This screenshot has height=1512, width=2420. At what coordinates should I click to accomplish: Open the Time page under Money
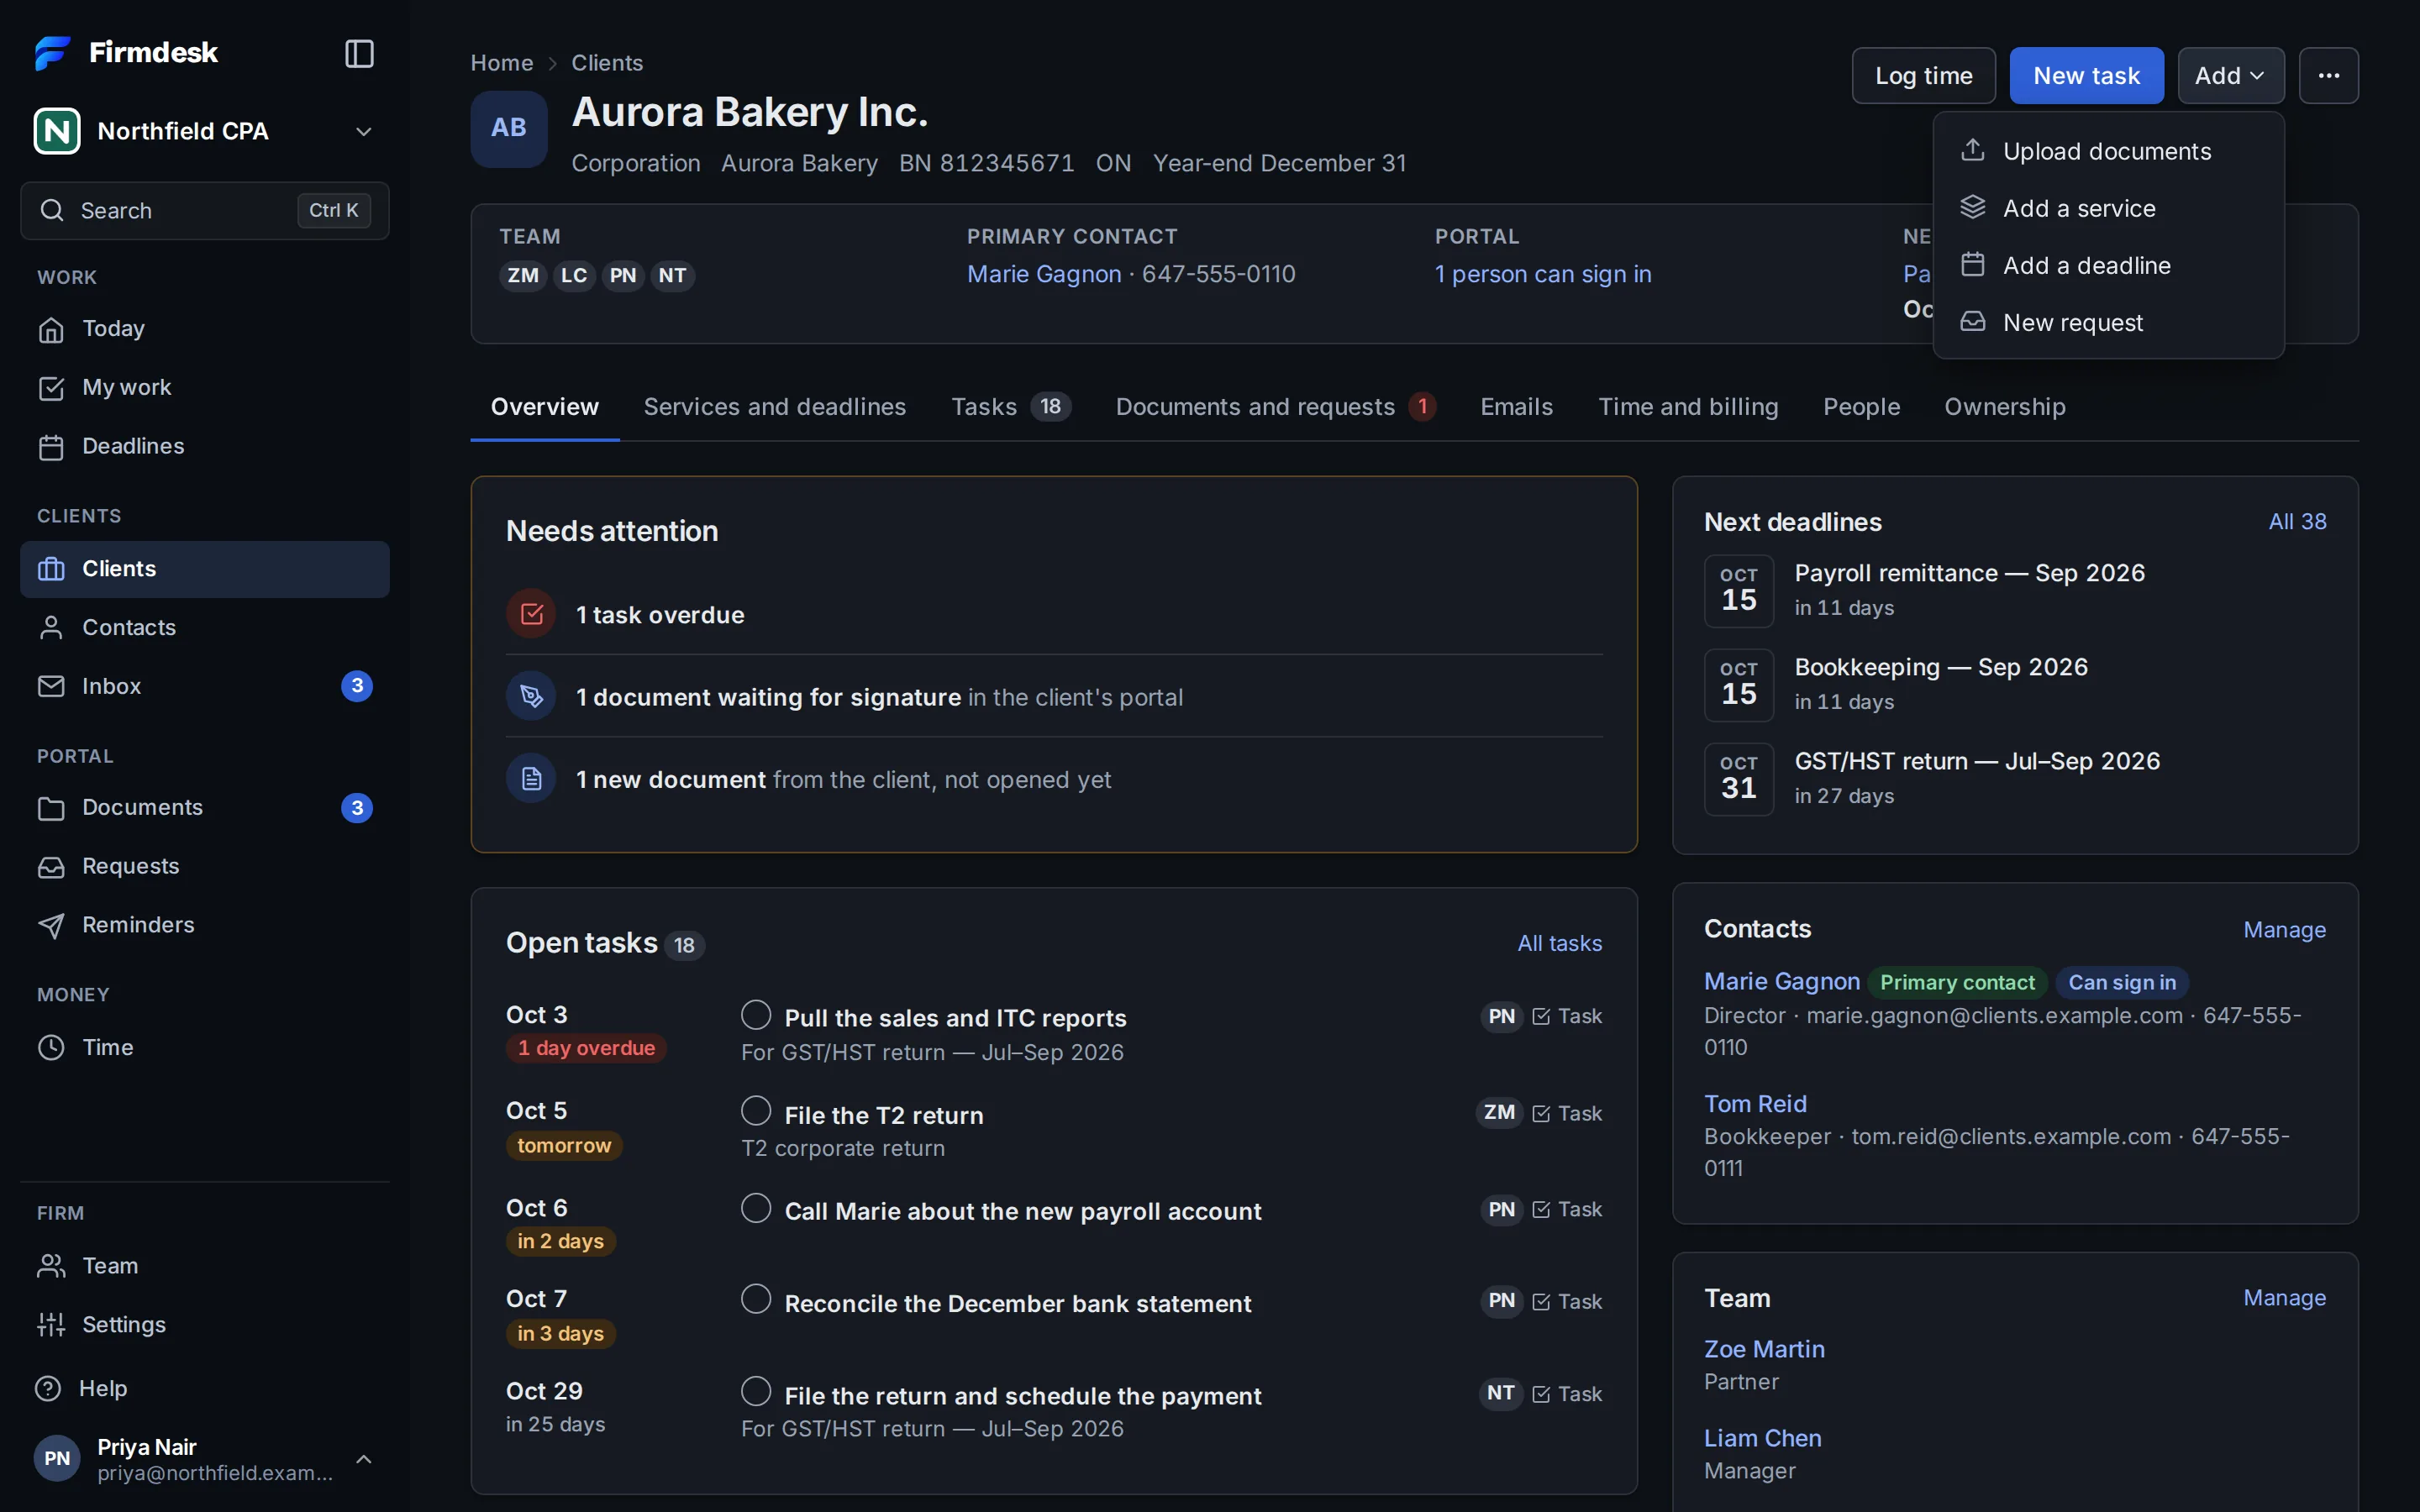point(204,1047)
